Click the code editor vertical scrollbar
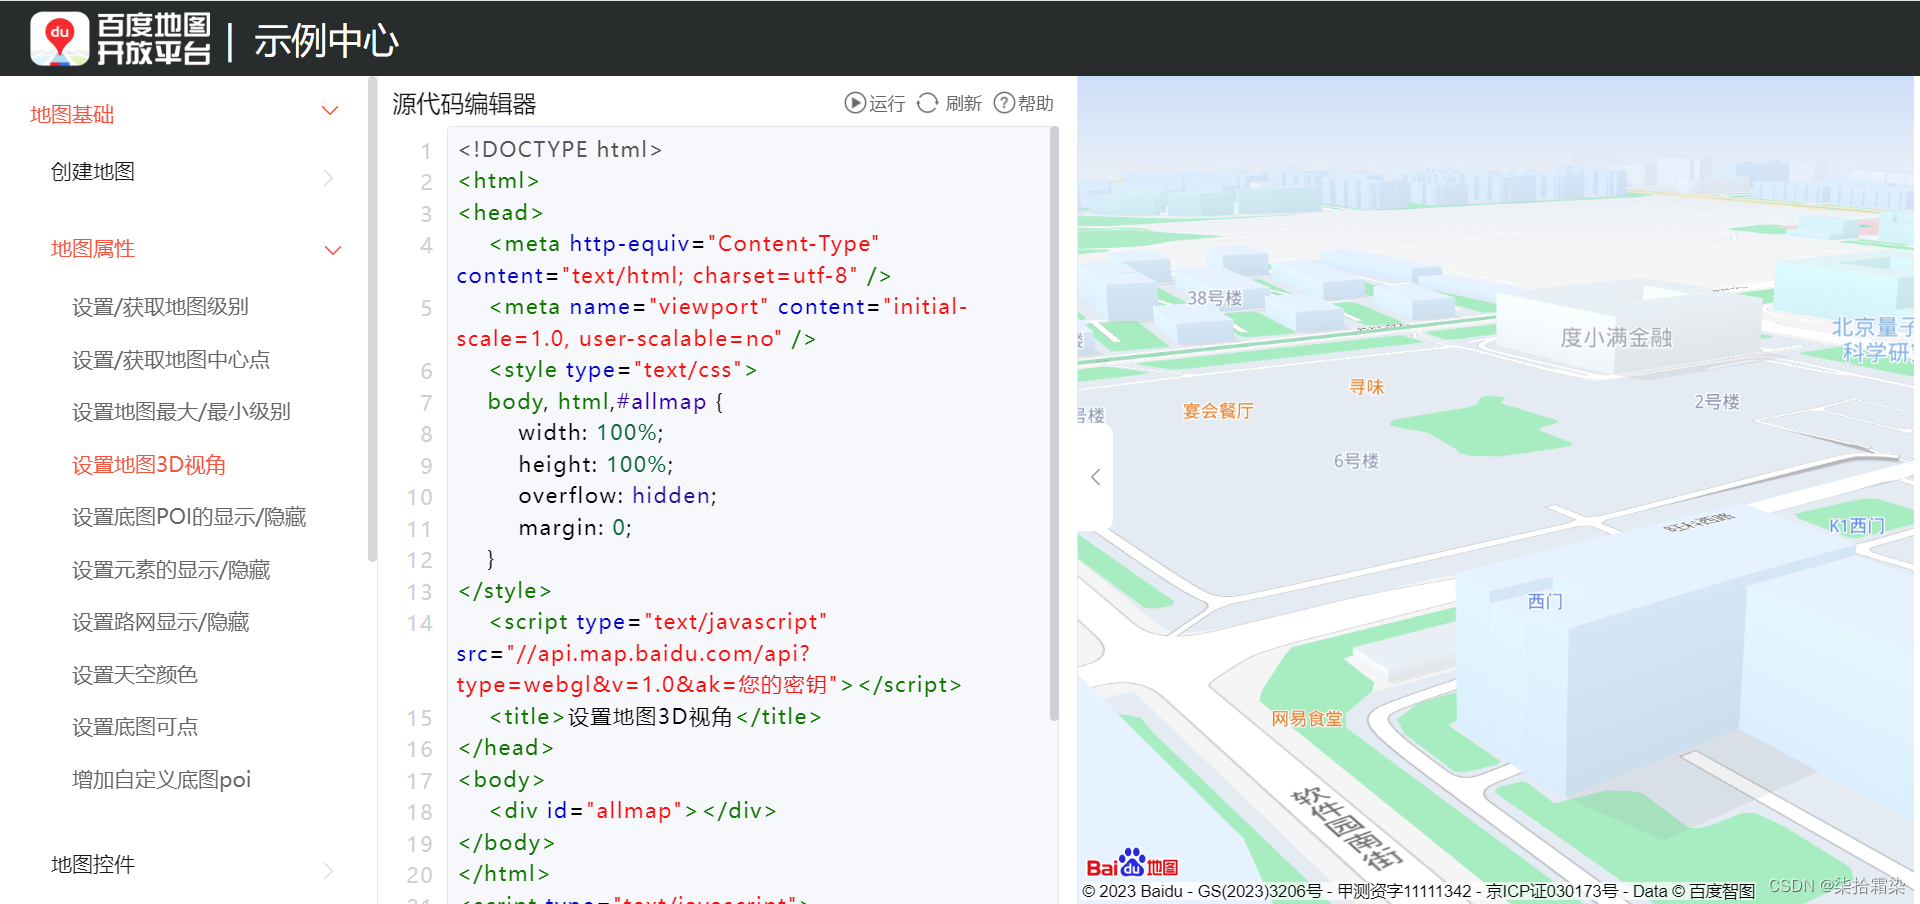Image resolution: width=1920 pixels, height=904 pixels. 1054,424
